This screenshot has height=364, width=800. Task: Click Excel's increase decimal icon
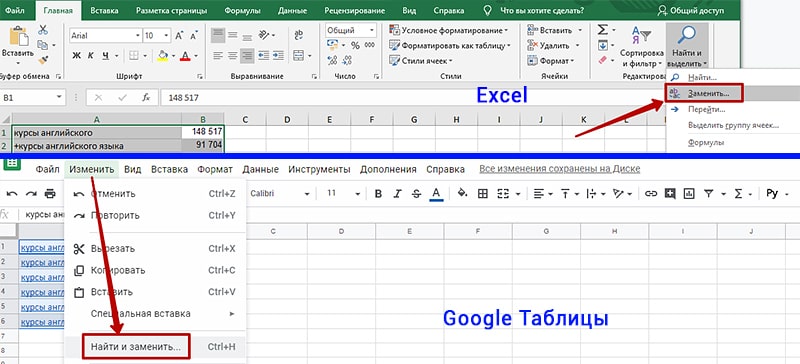(x=332, y=61)
